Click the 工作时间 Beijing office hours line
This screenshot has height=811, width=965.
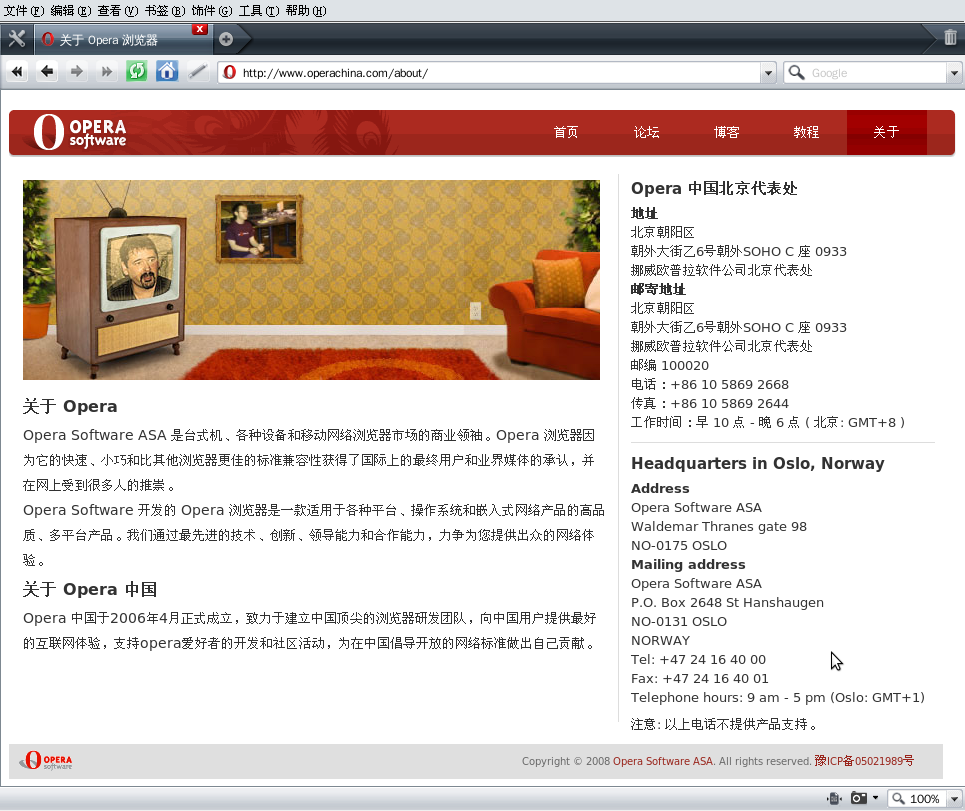(768, 423)
